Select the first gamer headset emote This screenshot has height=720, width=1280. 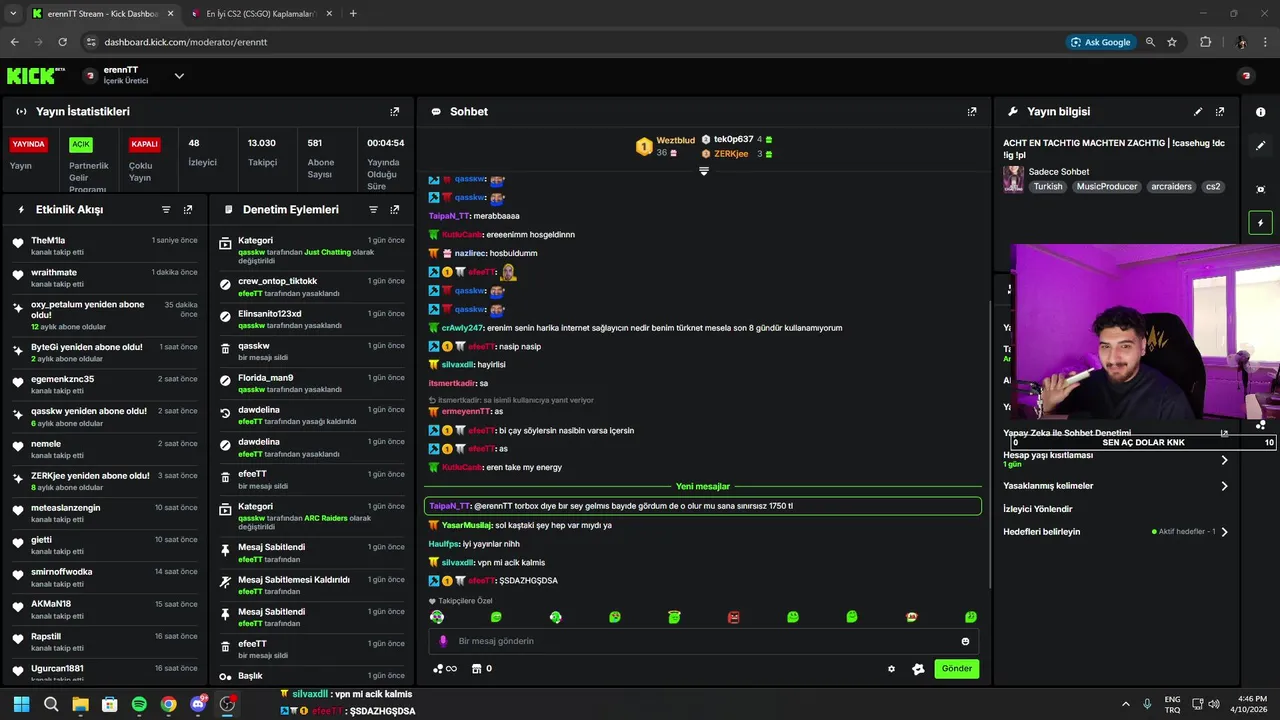(437, 617)
